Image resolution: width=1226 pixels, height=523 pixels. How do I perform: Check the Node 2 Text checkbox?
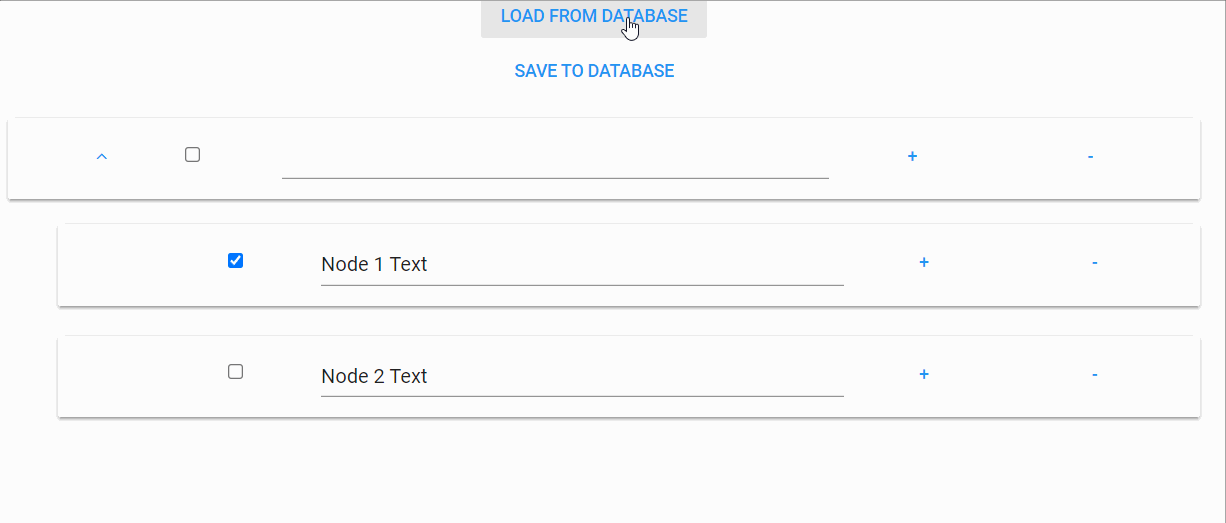pos(236,372)
